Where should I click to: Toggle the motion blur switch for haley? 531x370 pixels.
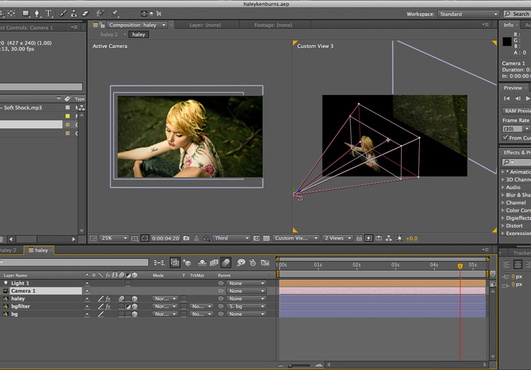121,299
